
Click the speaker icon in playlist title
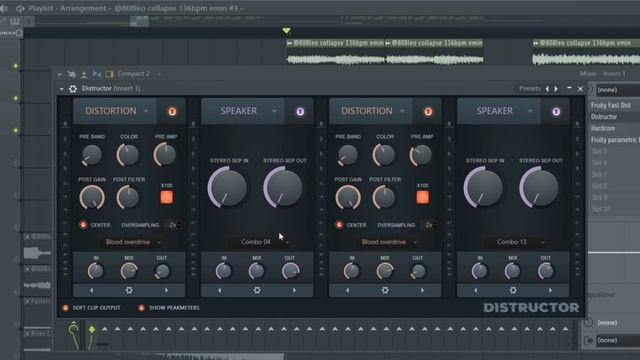point(20,8)
